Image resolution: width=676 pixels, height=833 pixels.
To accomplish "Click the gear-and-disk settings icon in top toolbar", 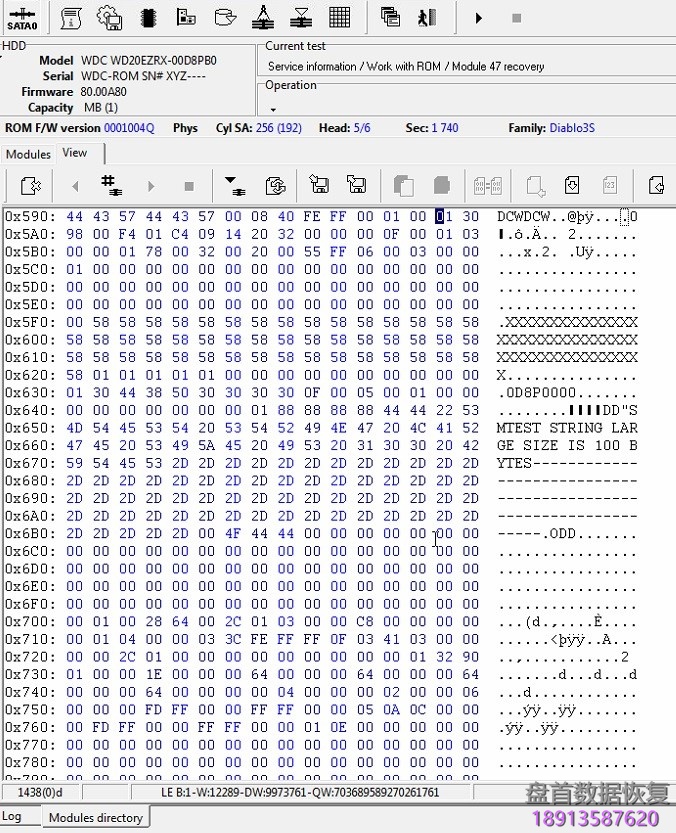I will [109, 17].
